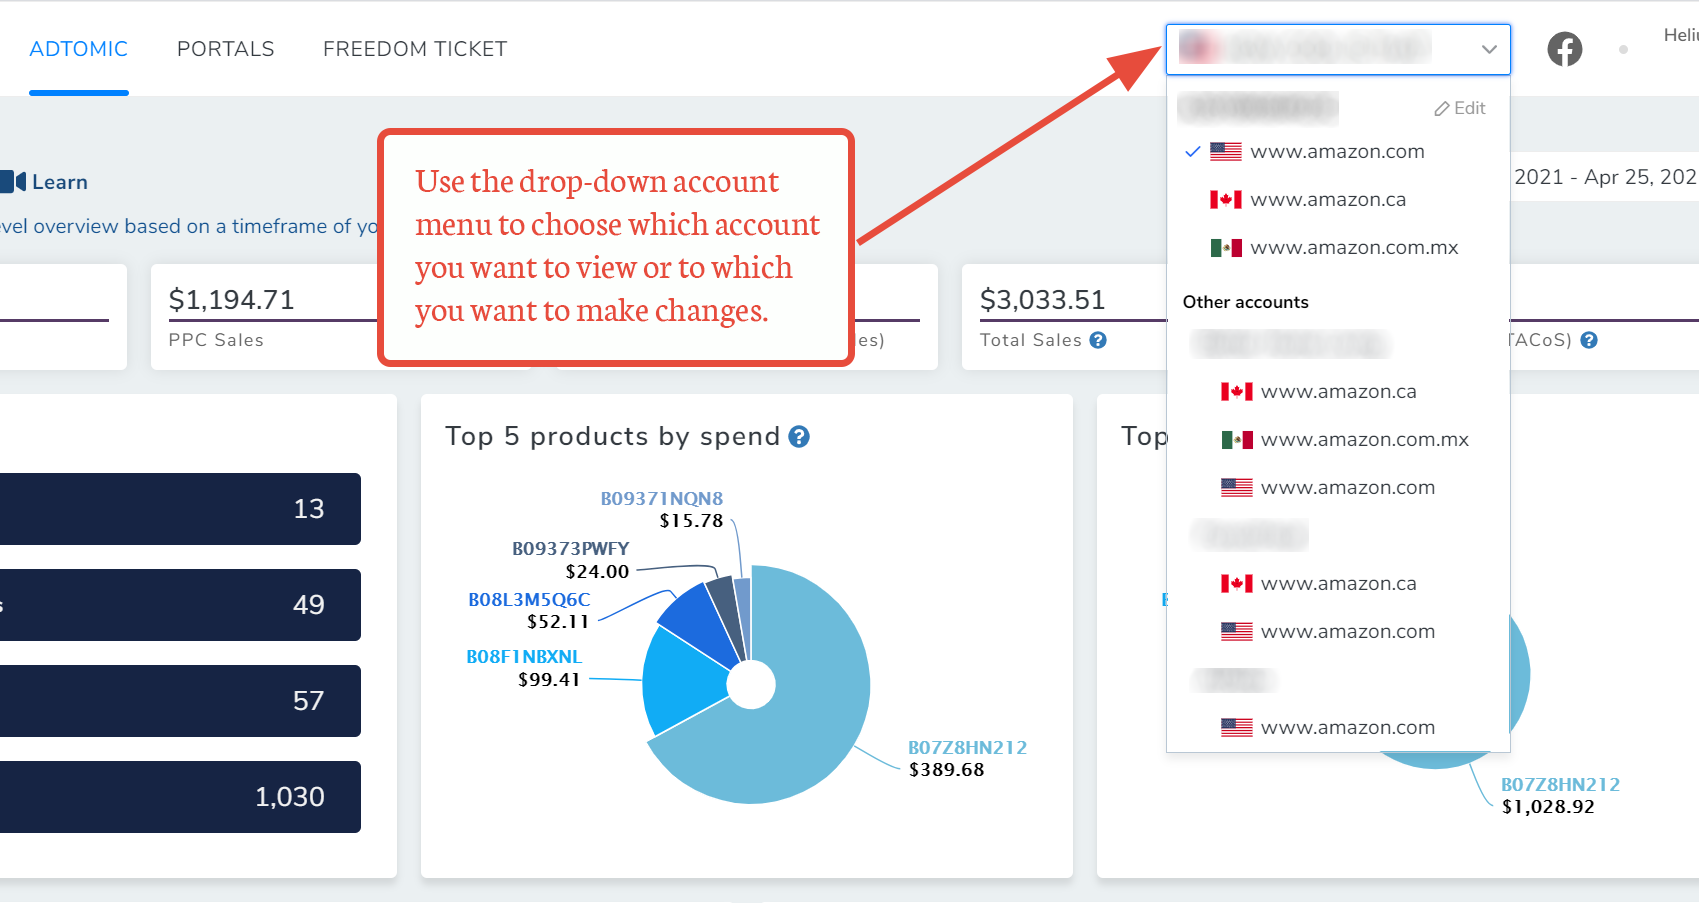1699x903 pixels.
Task: Click the TACoS help question icon
Action: coord(1589,340)
